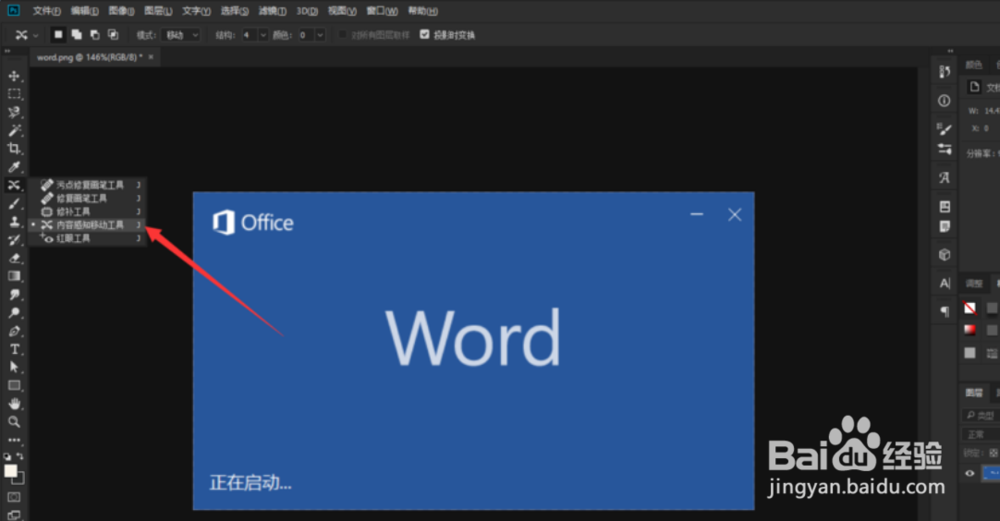The width and height of the screenshot is (1000, 521).
Task: Open the tool preset picker arrow
Action: pos(36,35)
